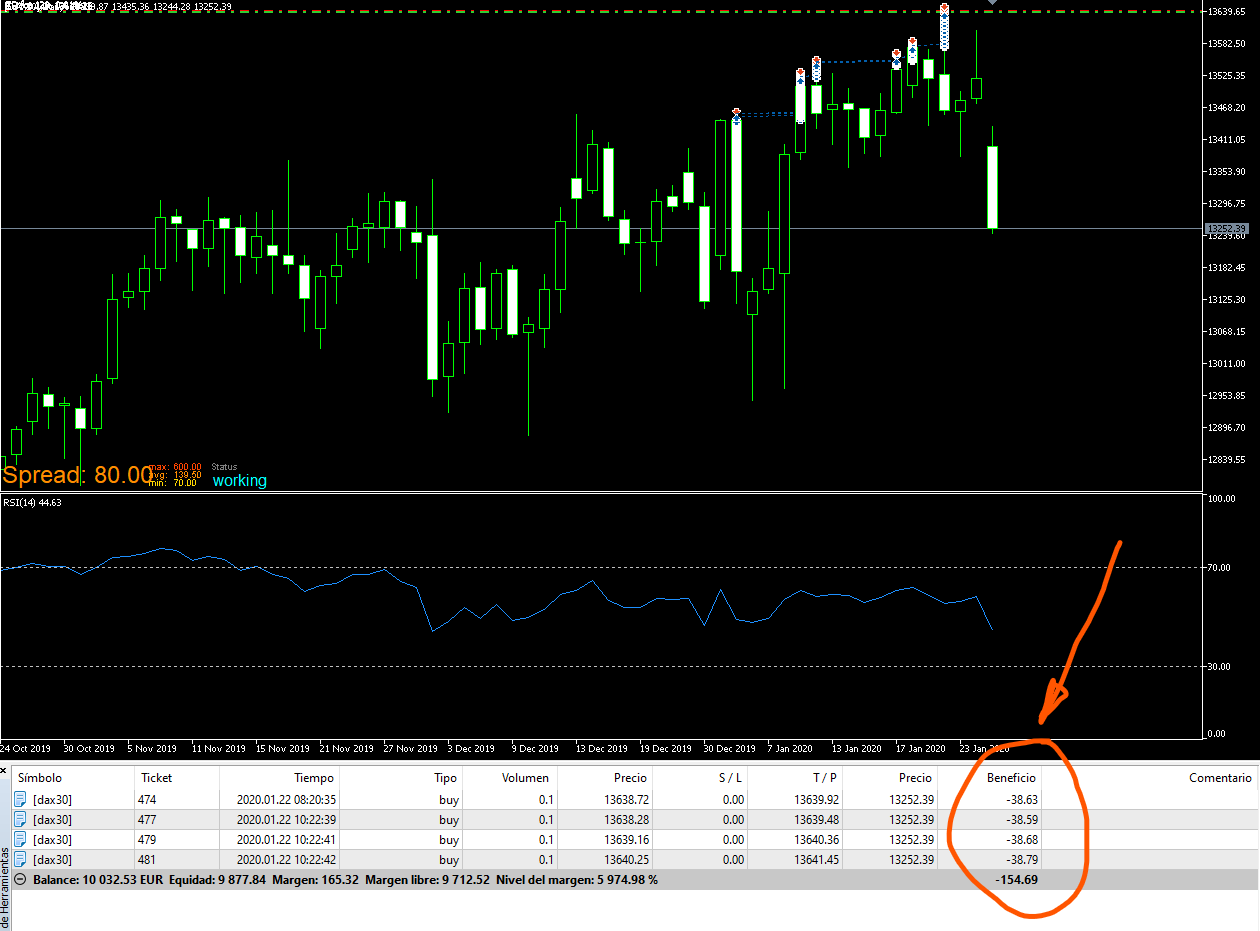
Task: Click time 2020.01.22 08:20:35
Action: click(286, 799)
